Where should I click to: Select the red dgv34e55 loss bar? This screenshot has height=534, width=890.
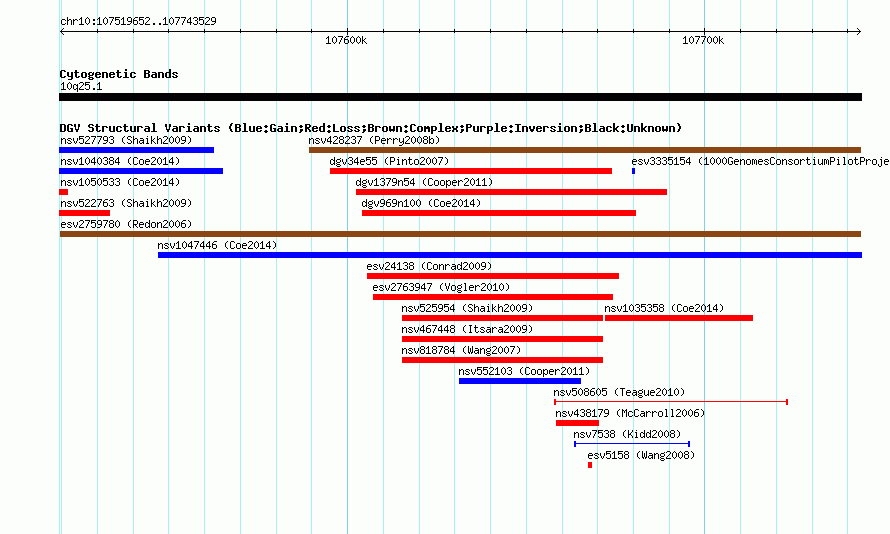pyautogui.click(x=471, y=171)
